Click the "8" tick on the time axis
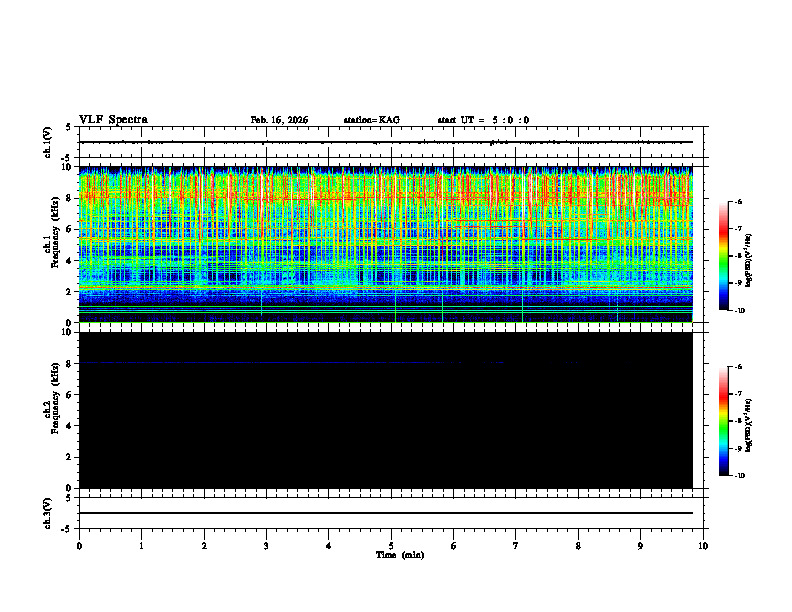The width and height of the screenshot is (792, 612). point(578,546)
